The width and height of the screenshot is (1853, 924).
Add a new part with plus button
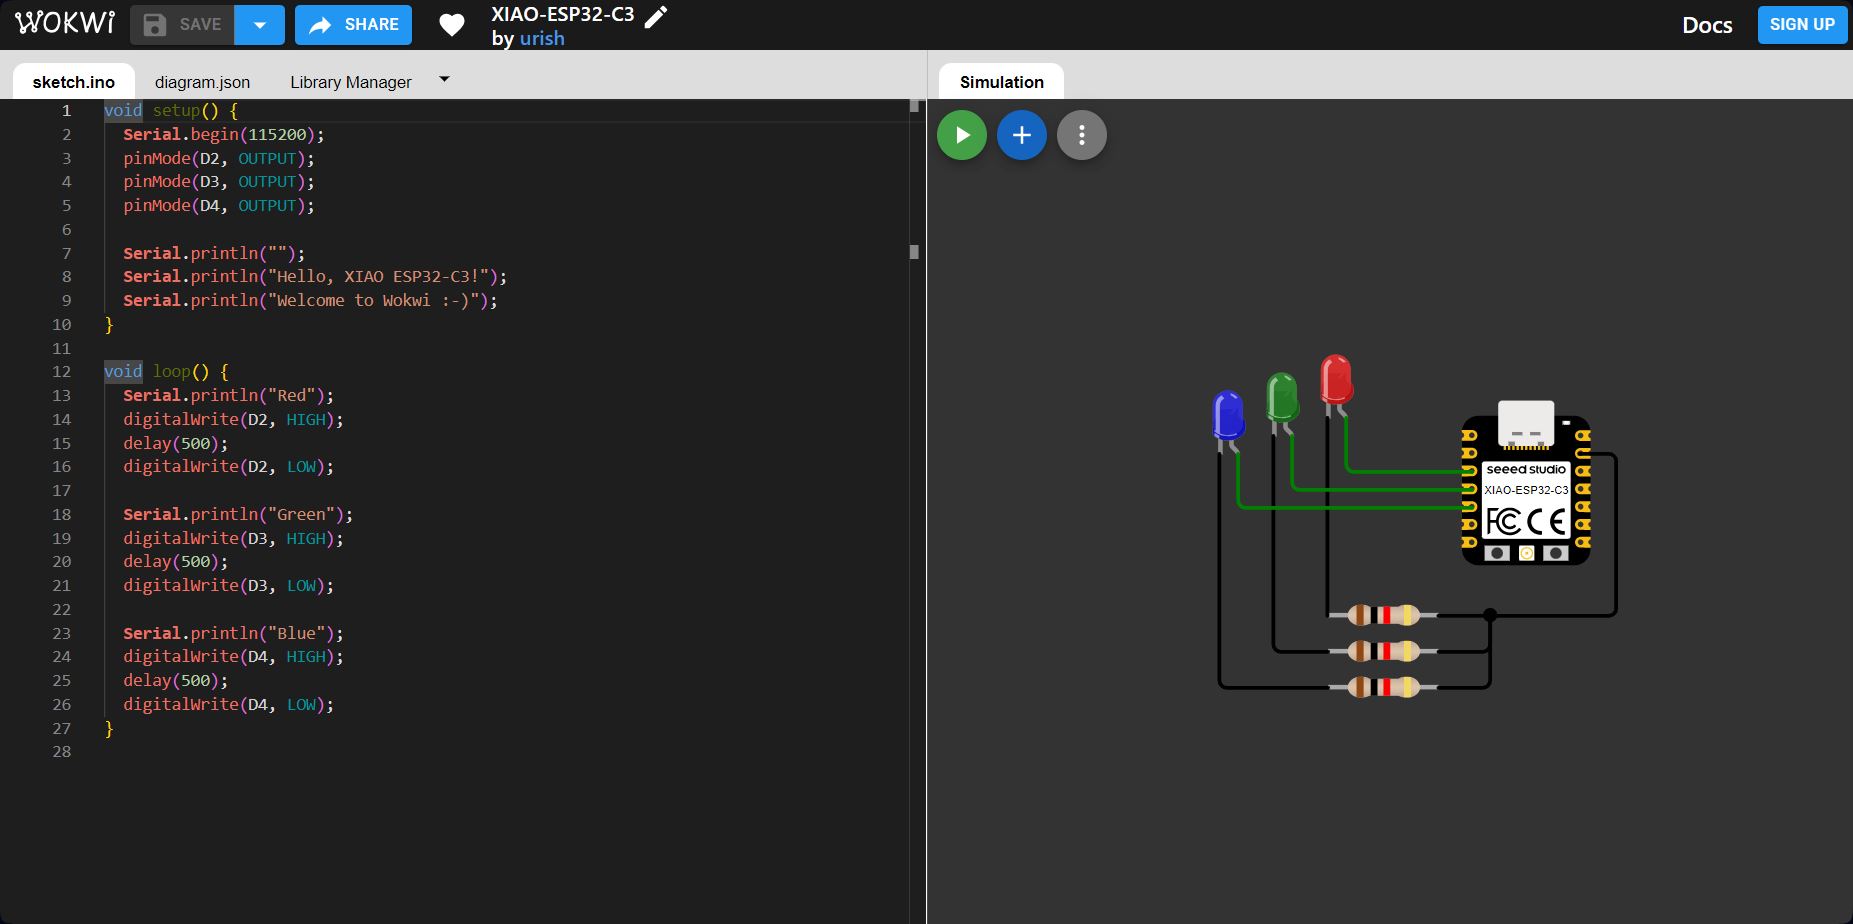tap(1022, 135)
